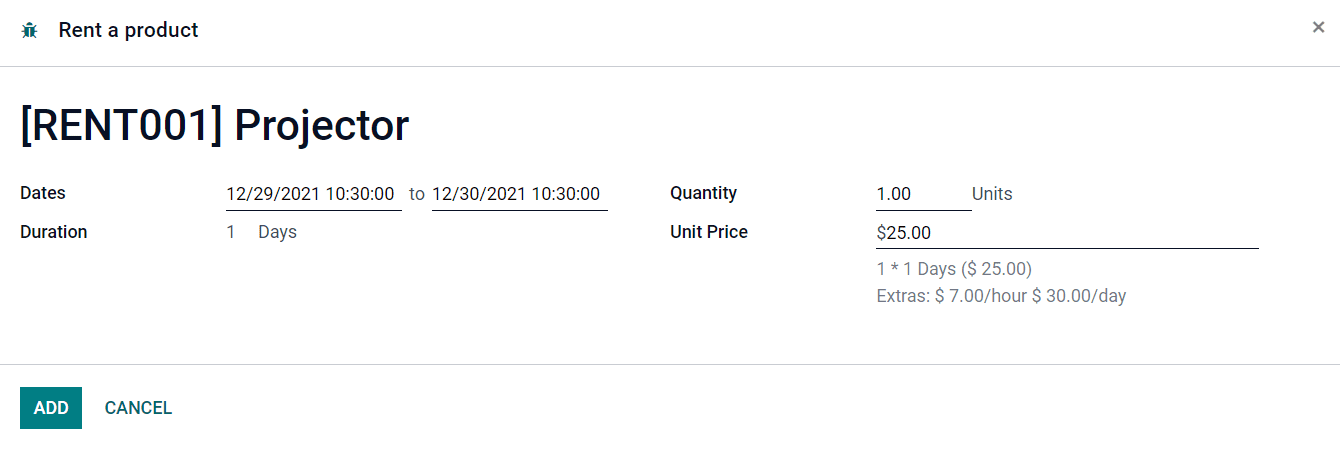
Task: Click the Dates field label
Action: pyautogui.click(x=43, y=193)
